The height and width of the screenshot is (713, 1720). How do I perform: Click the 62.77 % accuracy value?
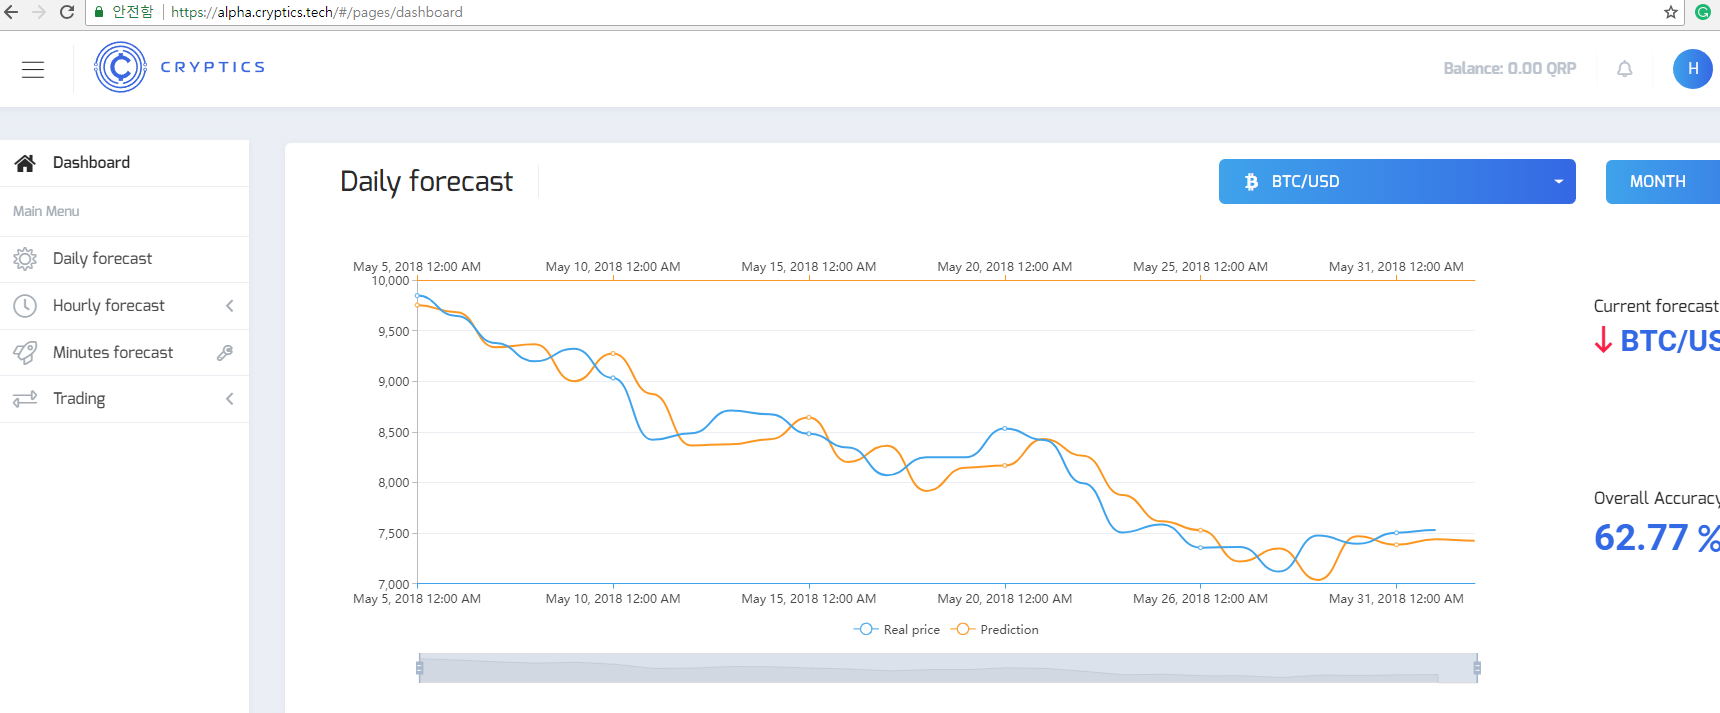coord(1656,538)
